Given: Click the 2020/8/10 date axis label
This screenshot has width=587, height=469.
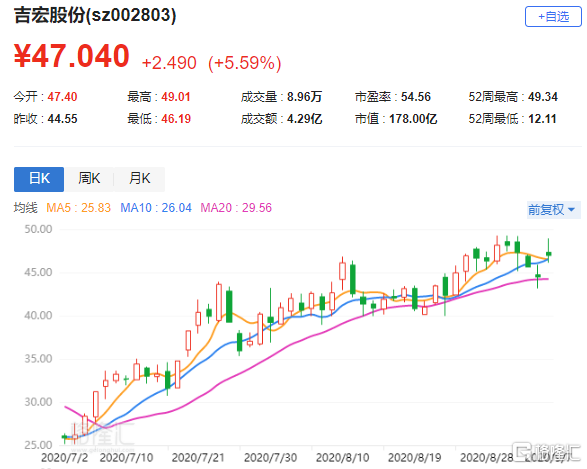Looking at the screenshot, I should (x=343, y=458).
